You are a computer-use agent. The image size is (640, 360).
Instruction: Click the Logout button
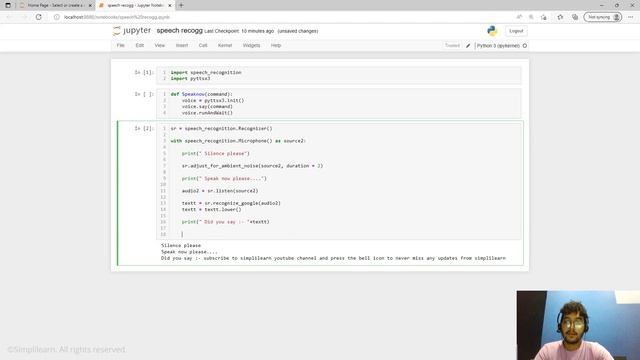point(516,31)
